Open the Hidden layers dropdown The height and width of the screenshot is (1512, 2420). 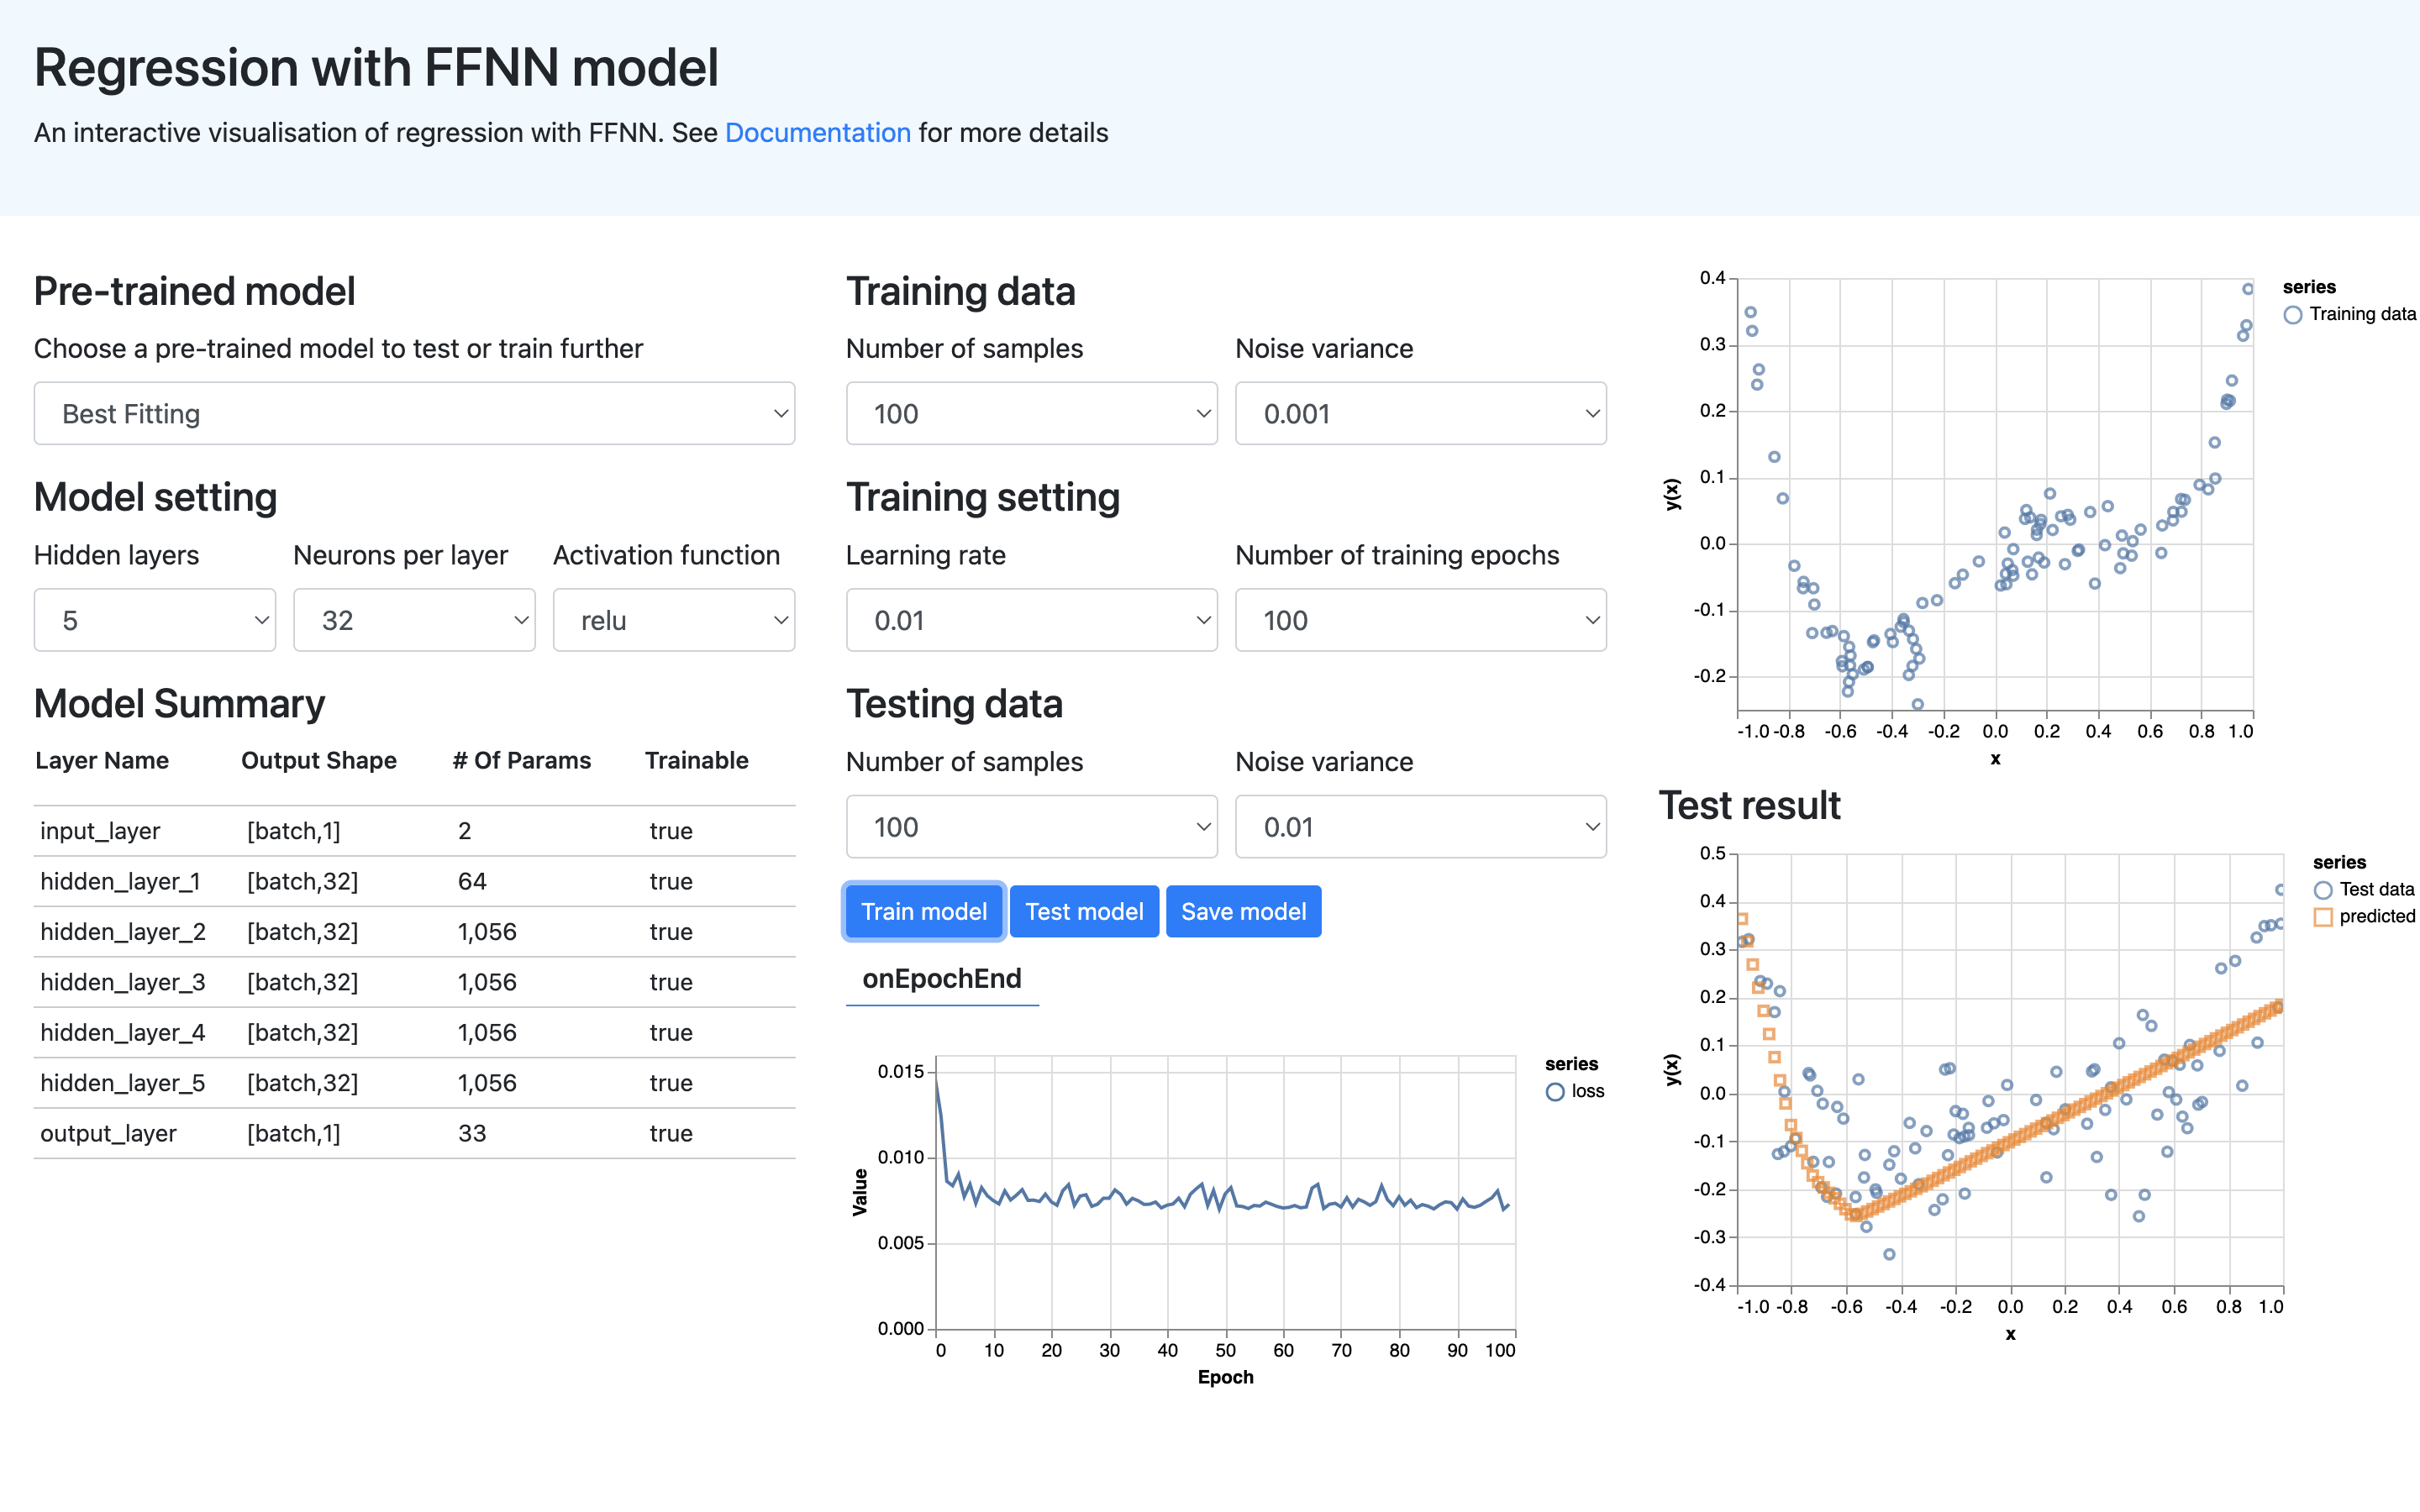(154, 620)
